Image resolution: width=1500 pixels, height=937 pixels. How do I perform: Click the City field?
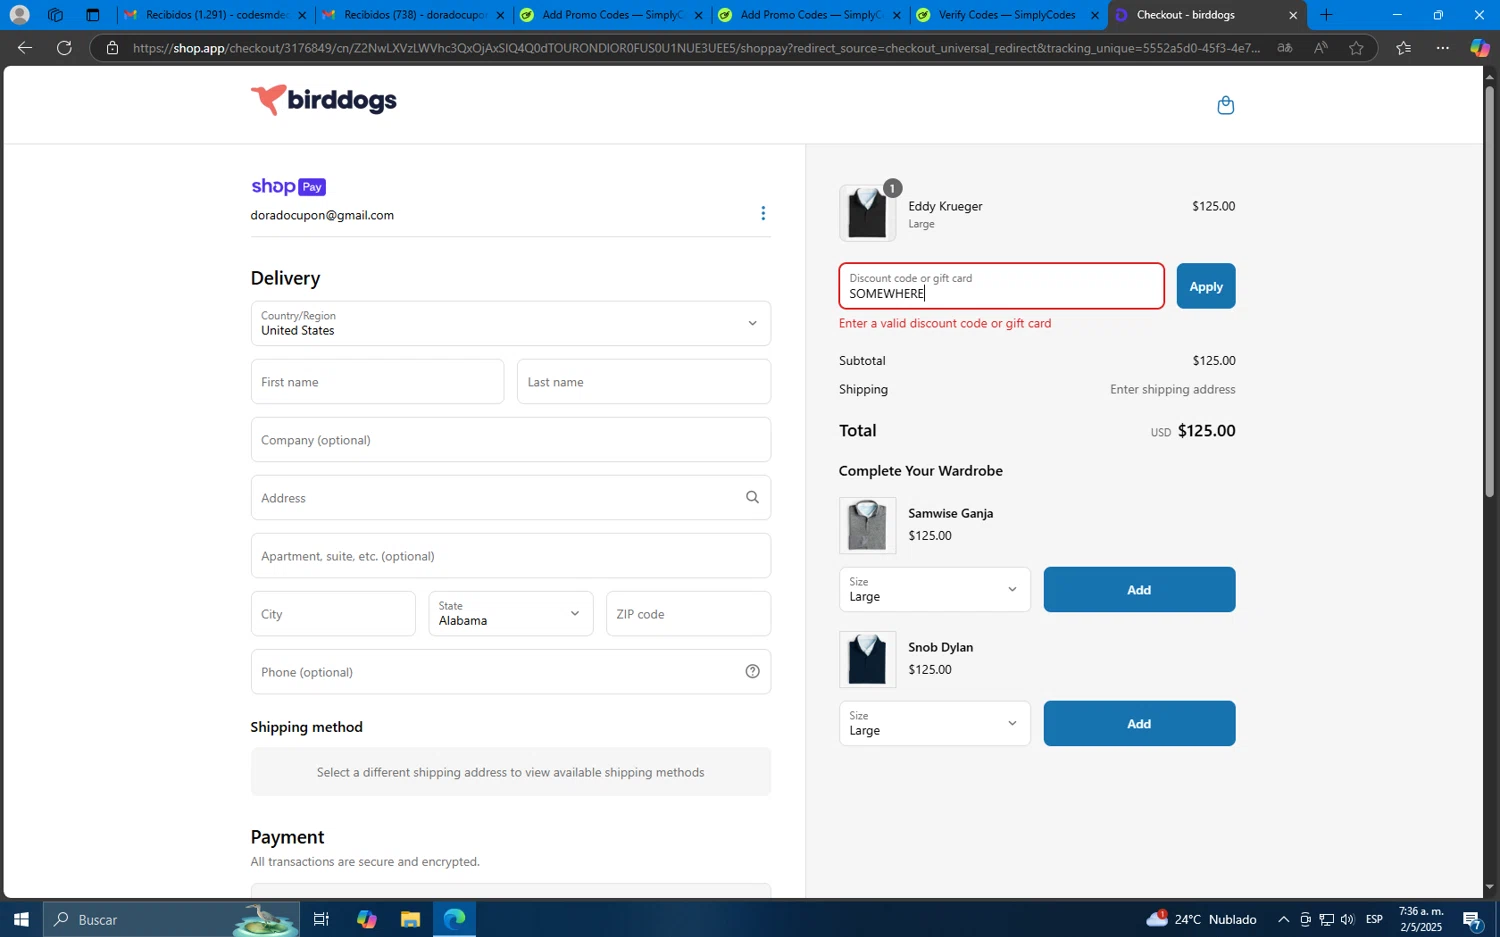(x=333, y=613)
